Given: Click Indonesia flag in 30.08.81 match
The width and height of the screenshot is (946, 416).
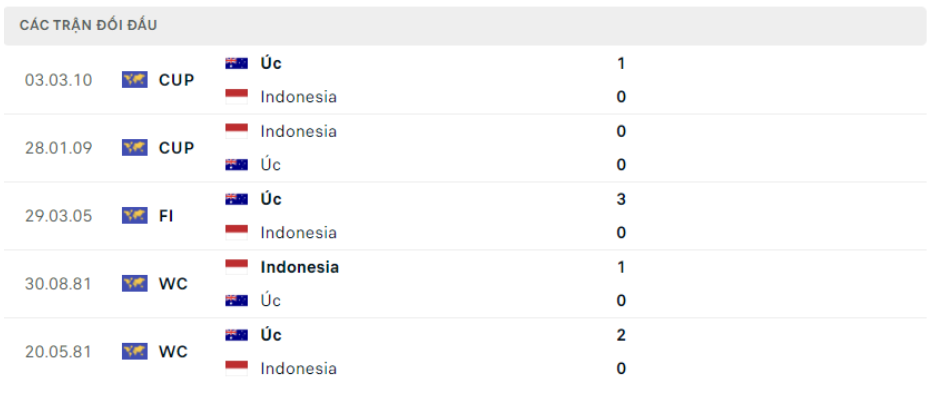Looking at the screenshot, I should [x=236, y=267].
